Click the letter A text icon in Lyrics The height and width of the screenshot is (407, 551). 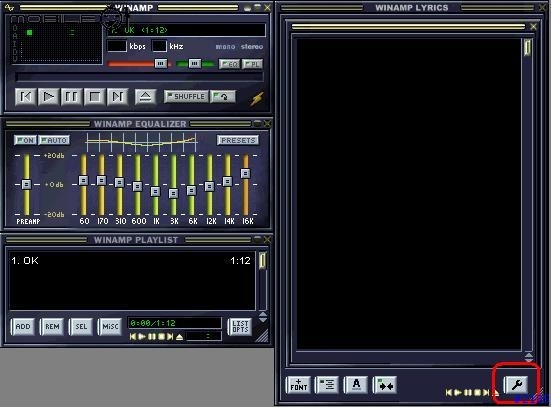click(356, 385)
